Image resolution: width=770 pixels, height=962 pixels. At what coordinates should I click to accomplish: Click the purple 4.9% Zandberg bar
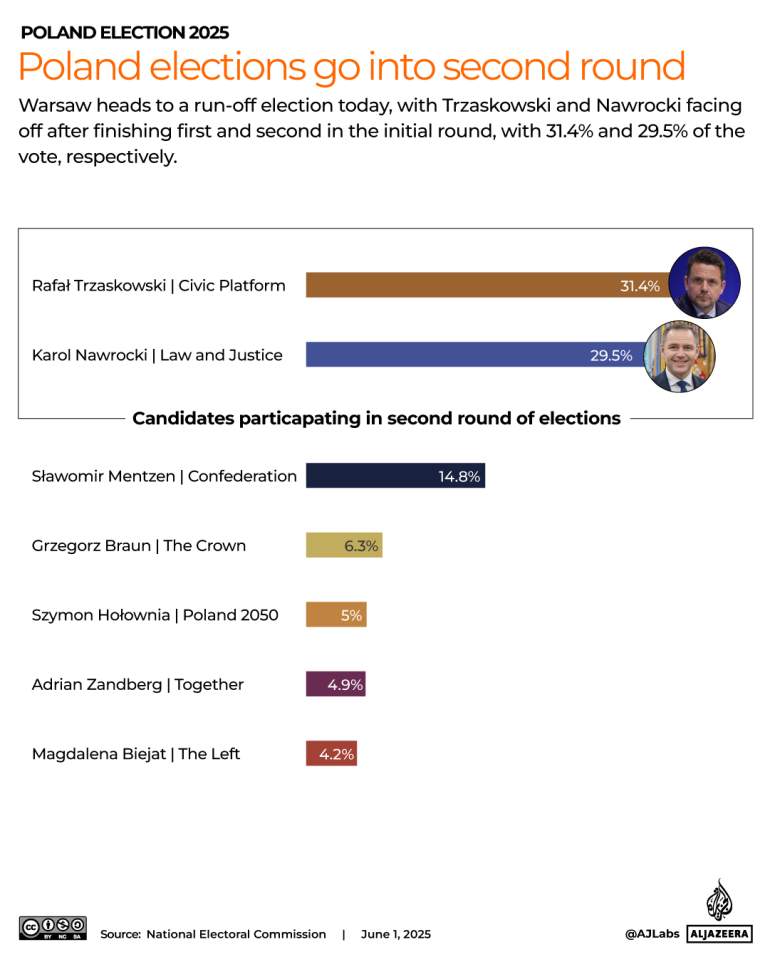click(335, 685)
